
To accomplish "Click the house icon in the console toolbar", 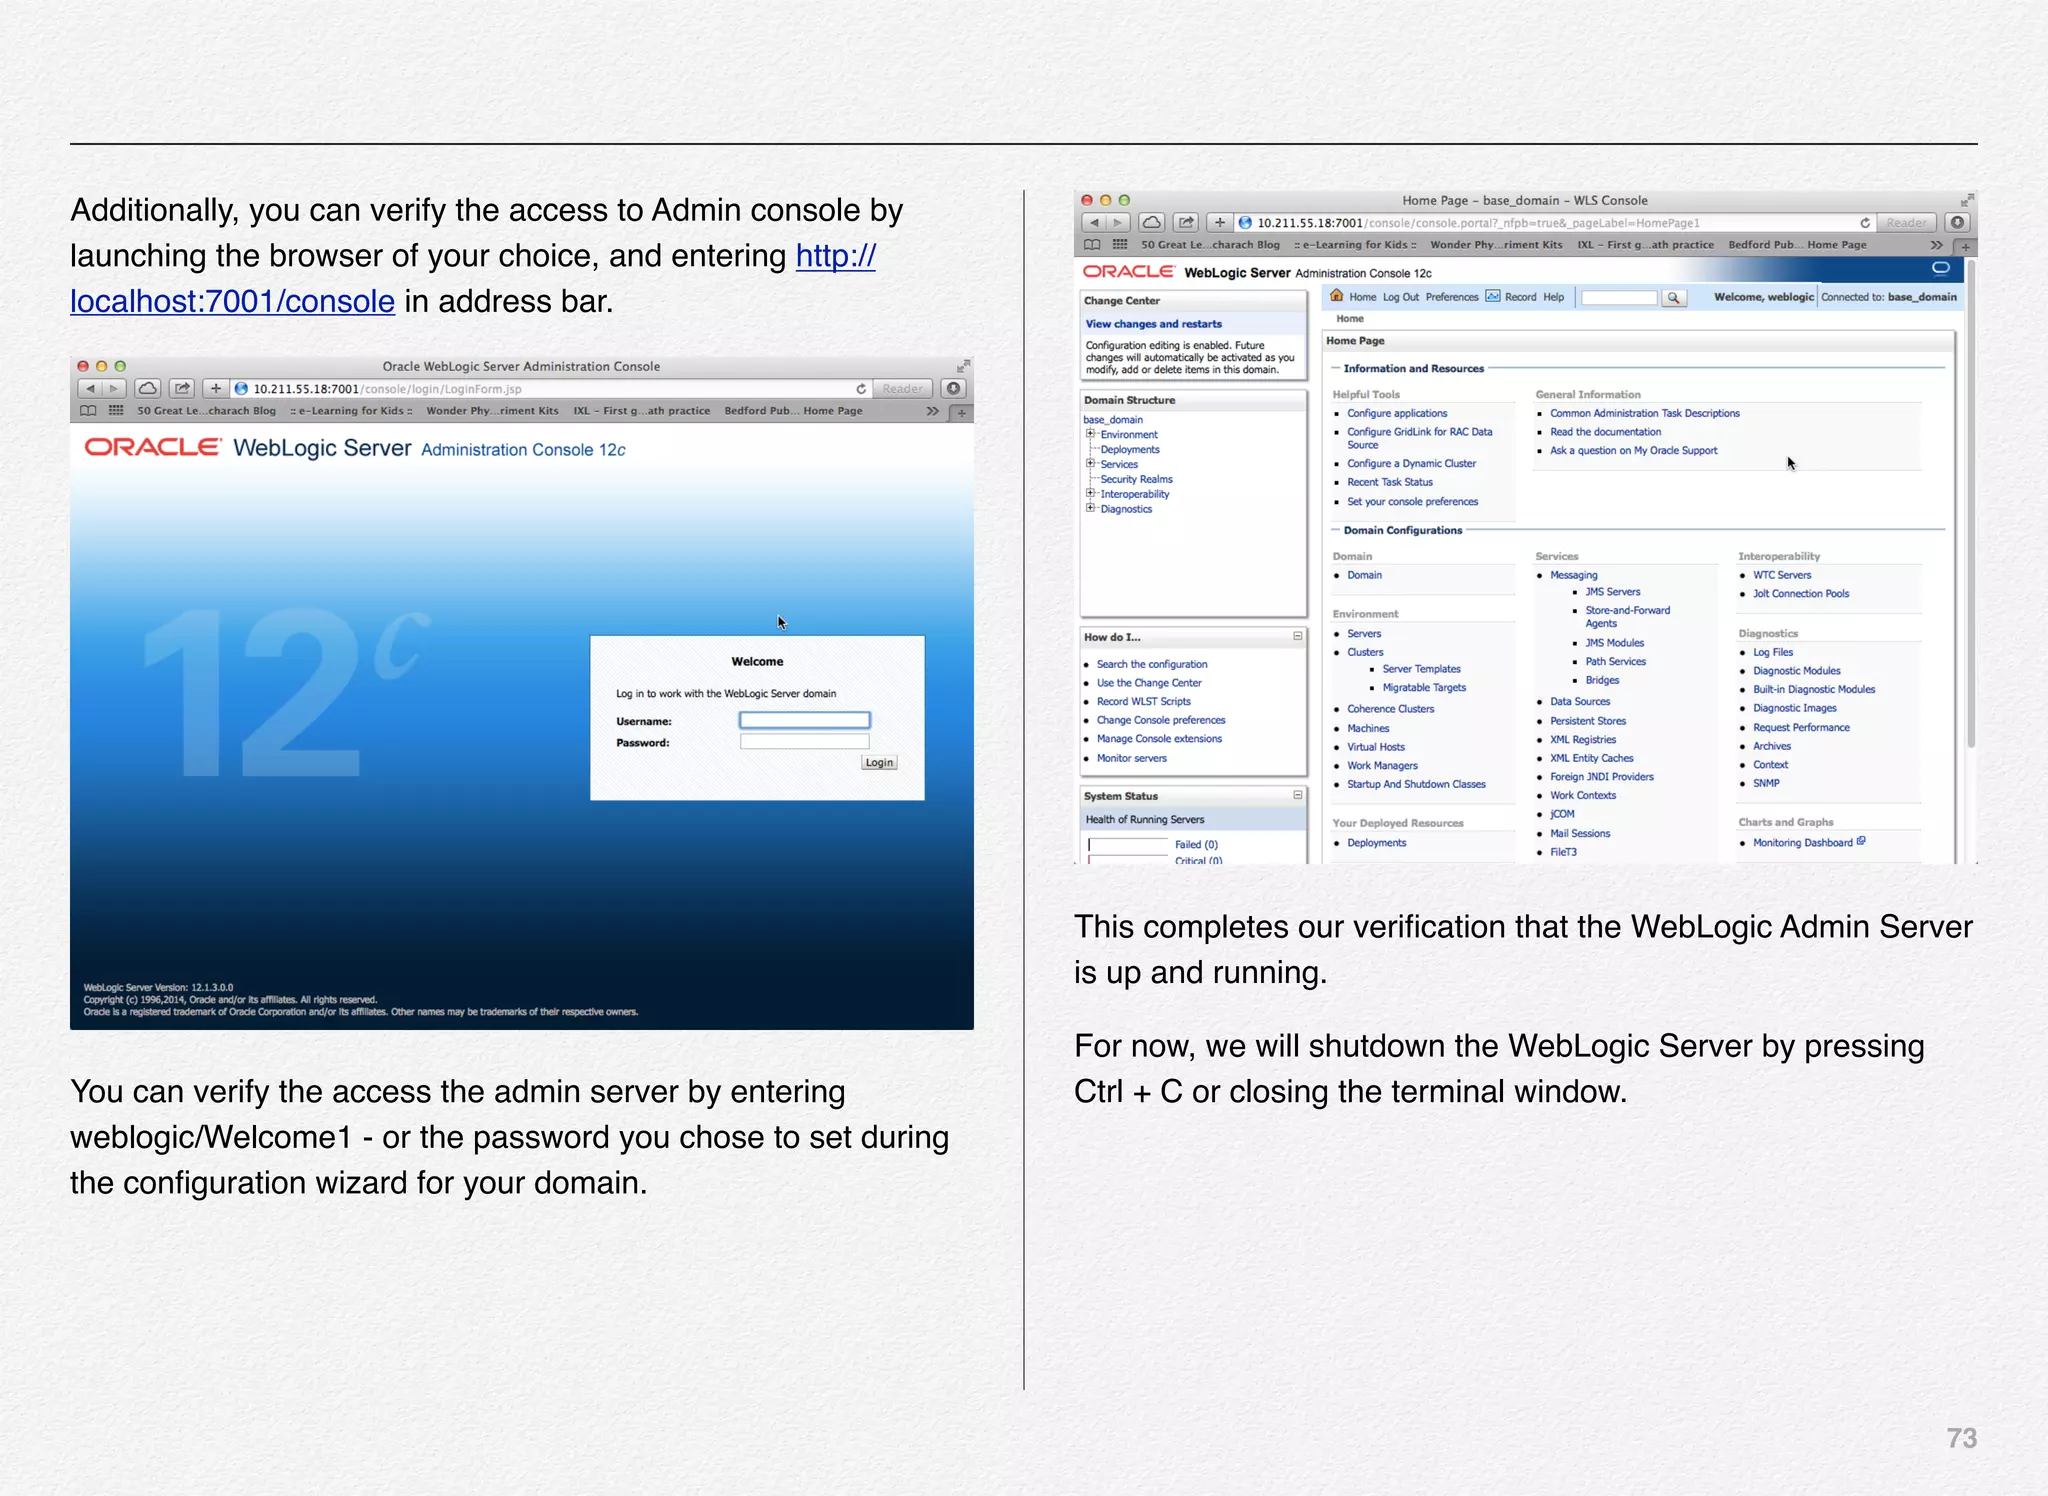I will [x=1336, y=296].
